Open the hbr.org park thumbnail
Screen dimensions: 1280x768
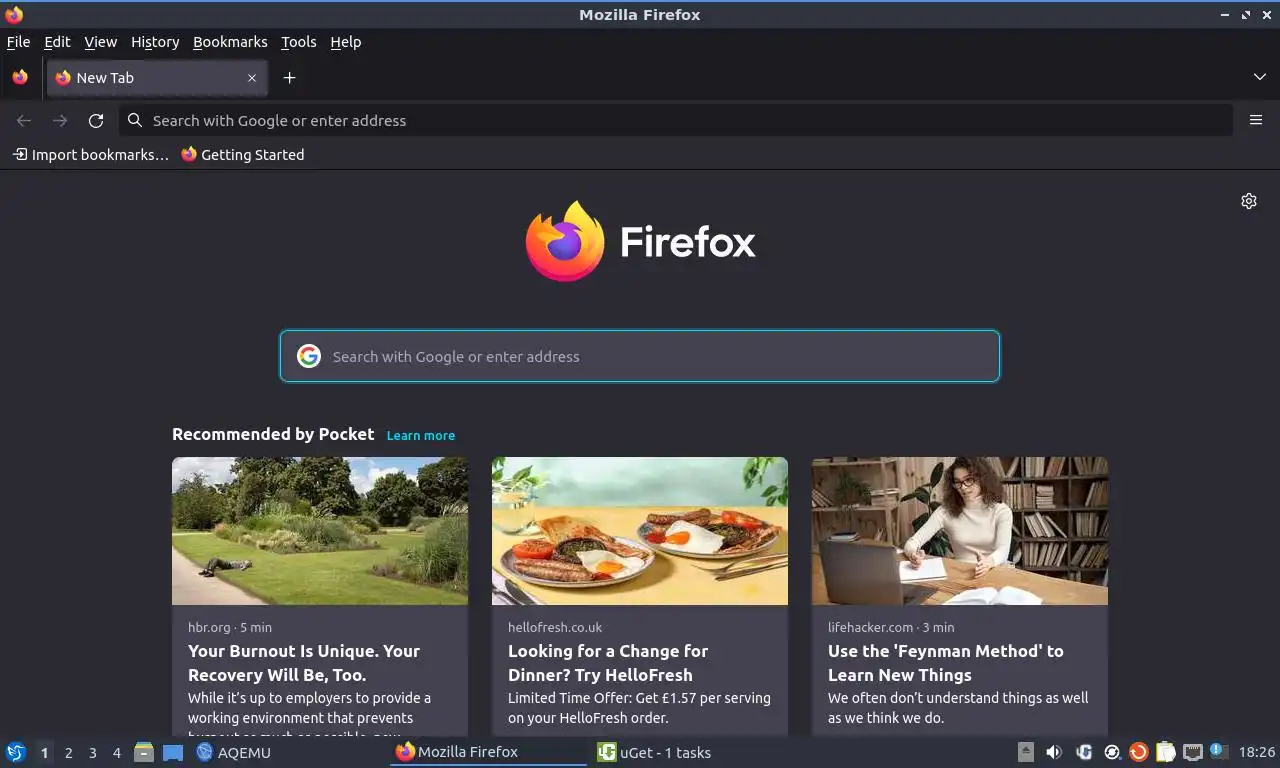point(320,531)
